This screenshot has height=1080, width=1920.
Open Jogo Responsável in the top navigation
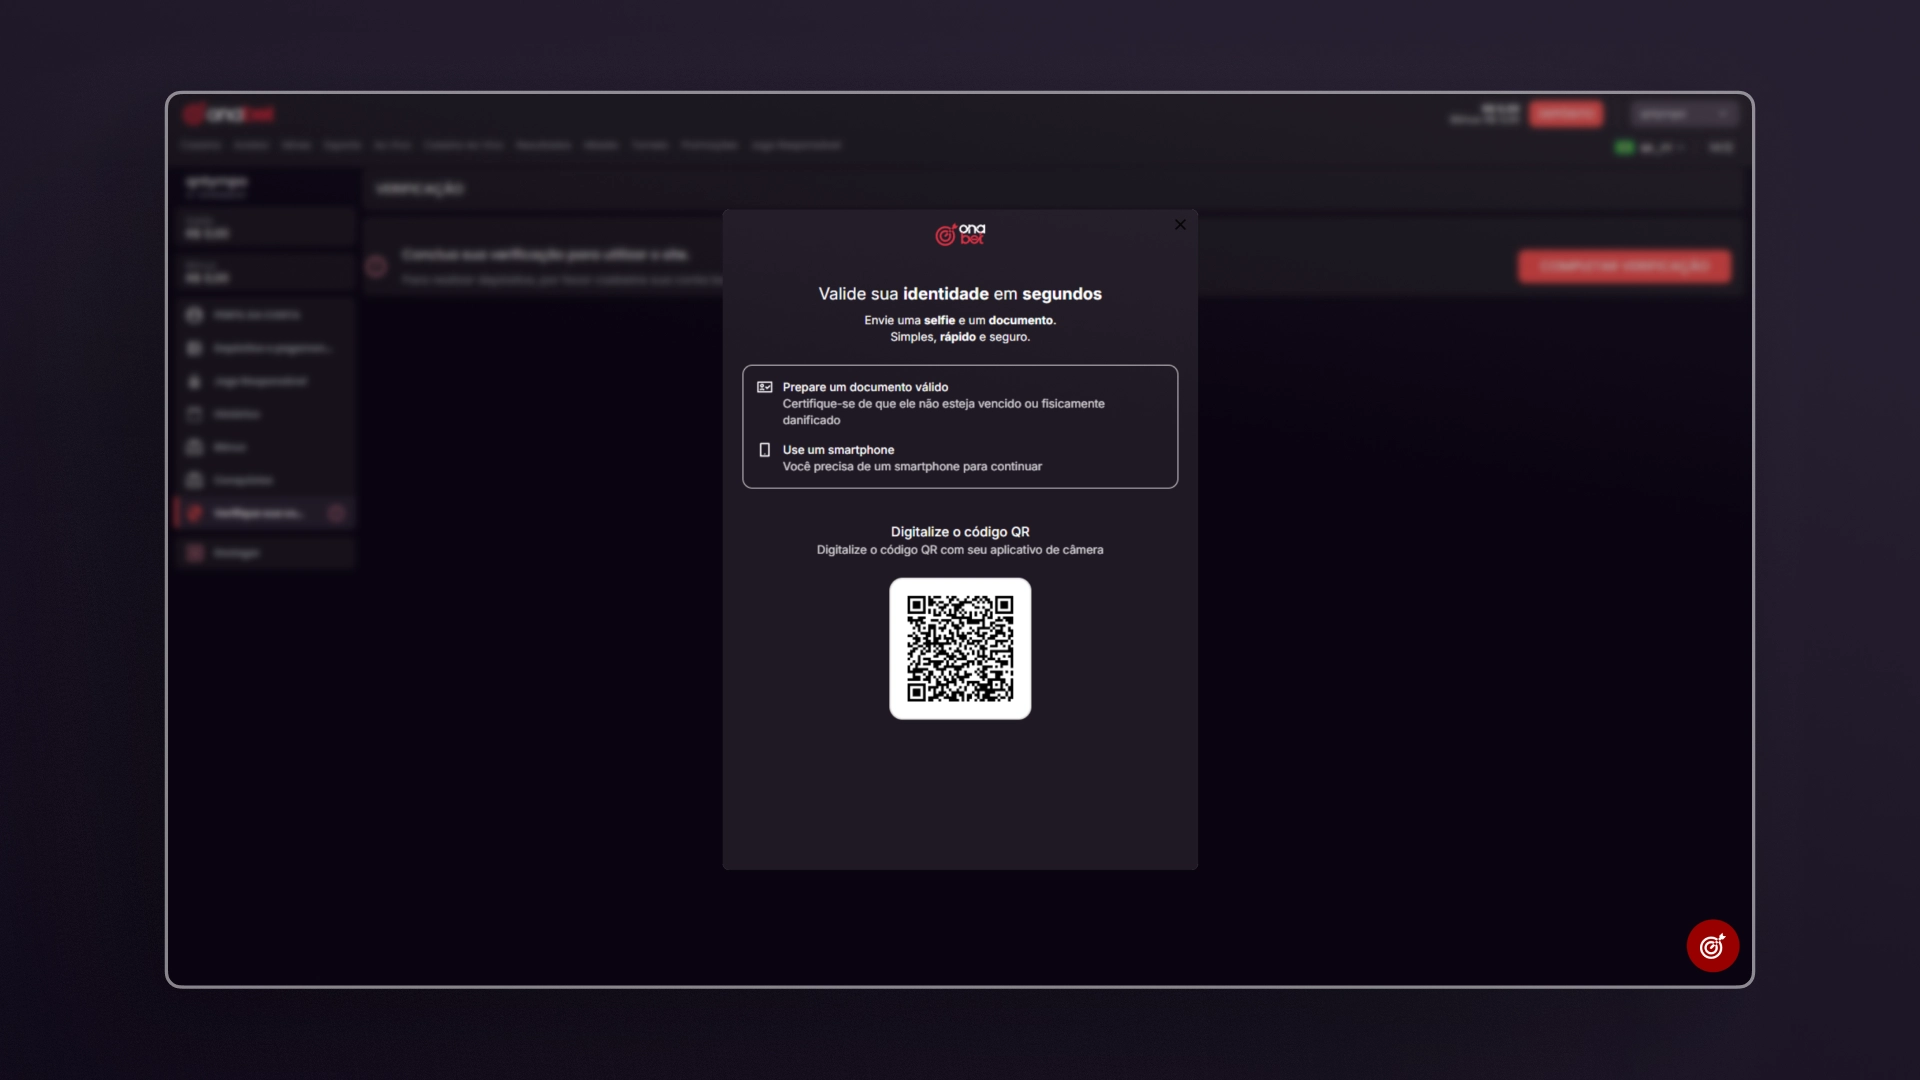(796, 145)
